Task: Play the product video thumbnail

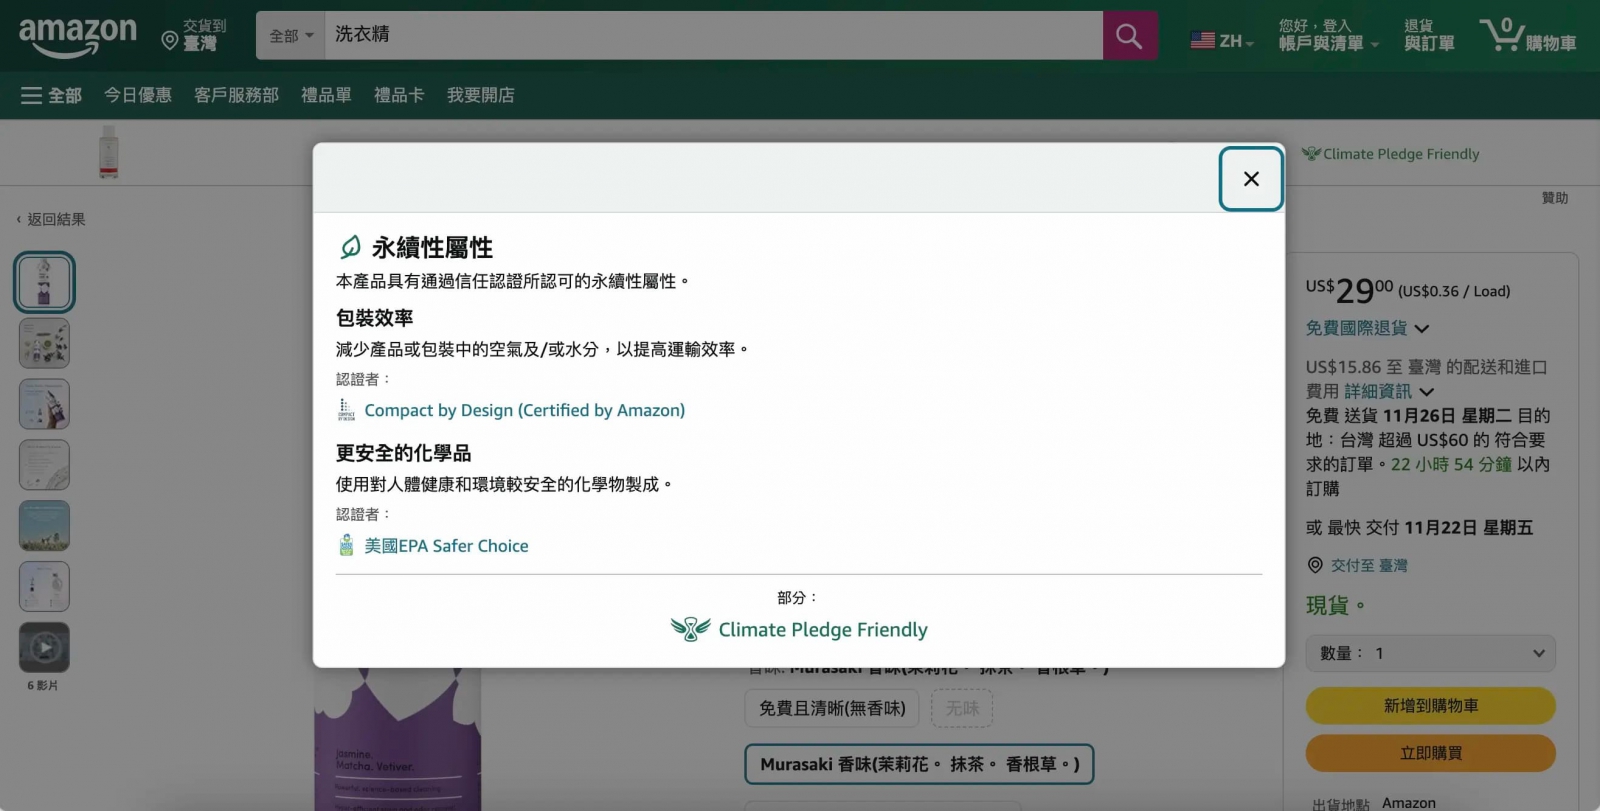Action: tap(44, 648)
